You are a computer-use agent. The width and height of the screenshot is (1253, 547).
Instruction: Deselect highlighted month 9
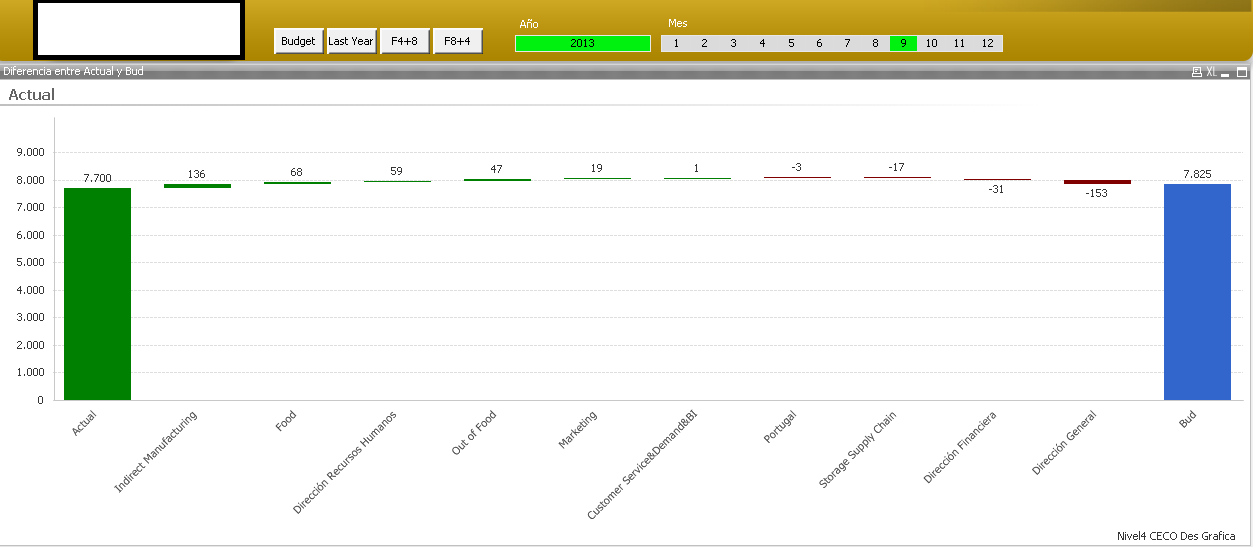pyautogui.click(x=903, y=43)
